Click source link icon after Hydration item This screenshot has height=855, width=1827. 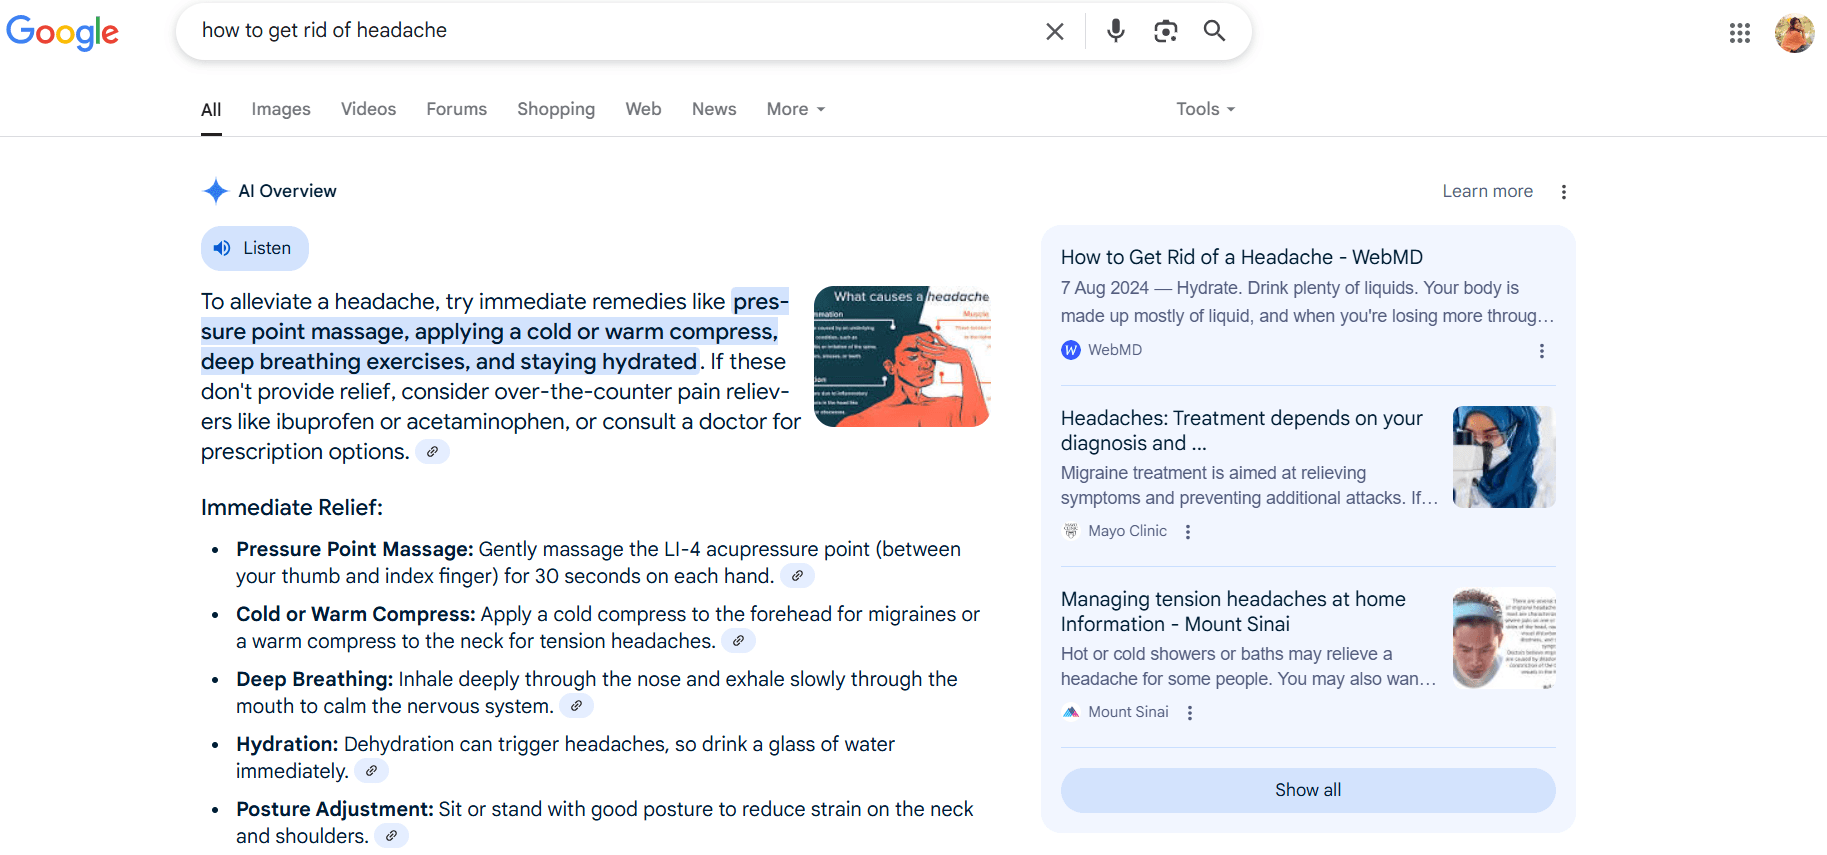(x=371, y=771)
